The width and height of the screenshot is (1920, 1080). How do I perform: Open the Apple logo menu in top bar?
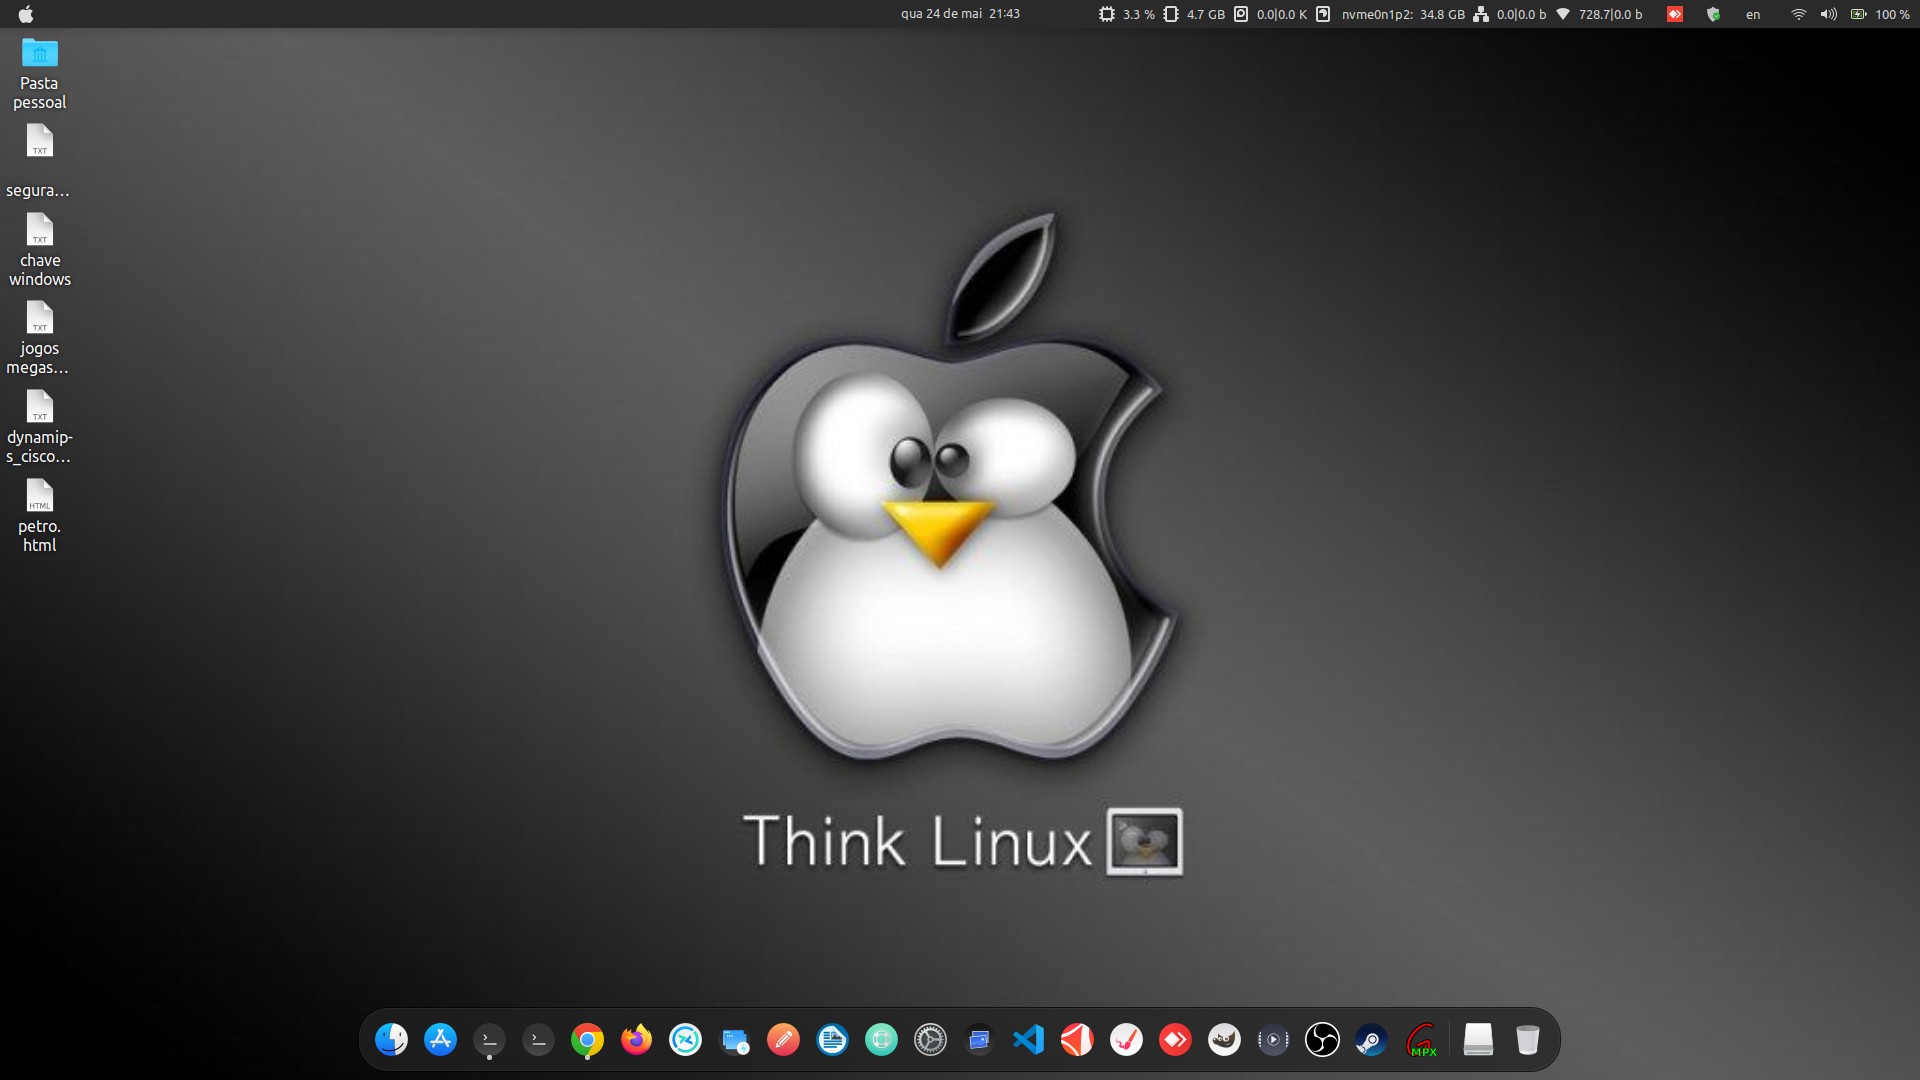(26, 14)
